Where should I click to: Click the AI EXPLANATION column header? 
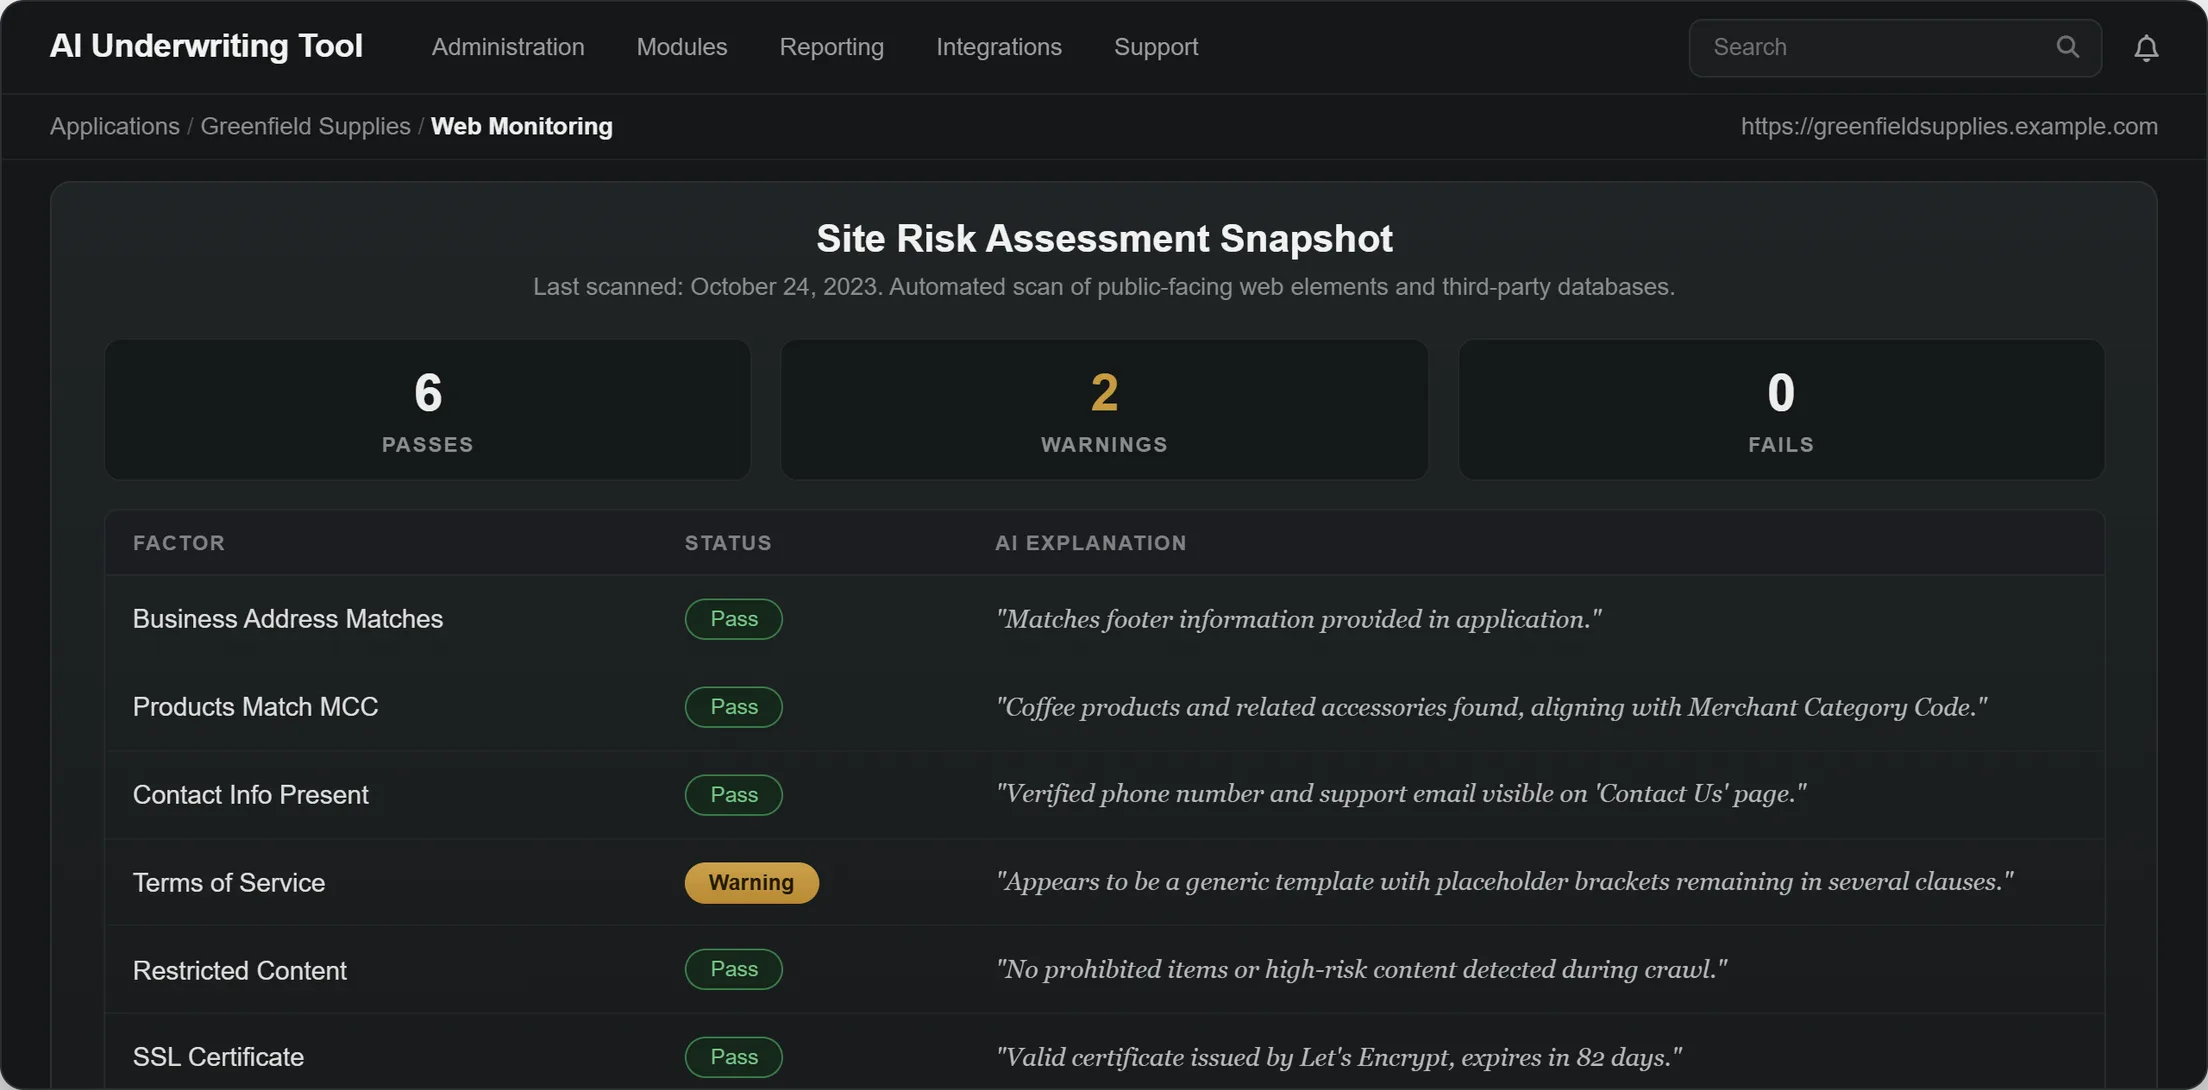(1090, 543)
